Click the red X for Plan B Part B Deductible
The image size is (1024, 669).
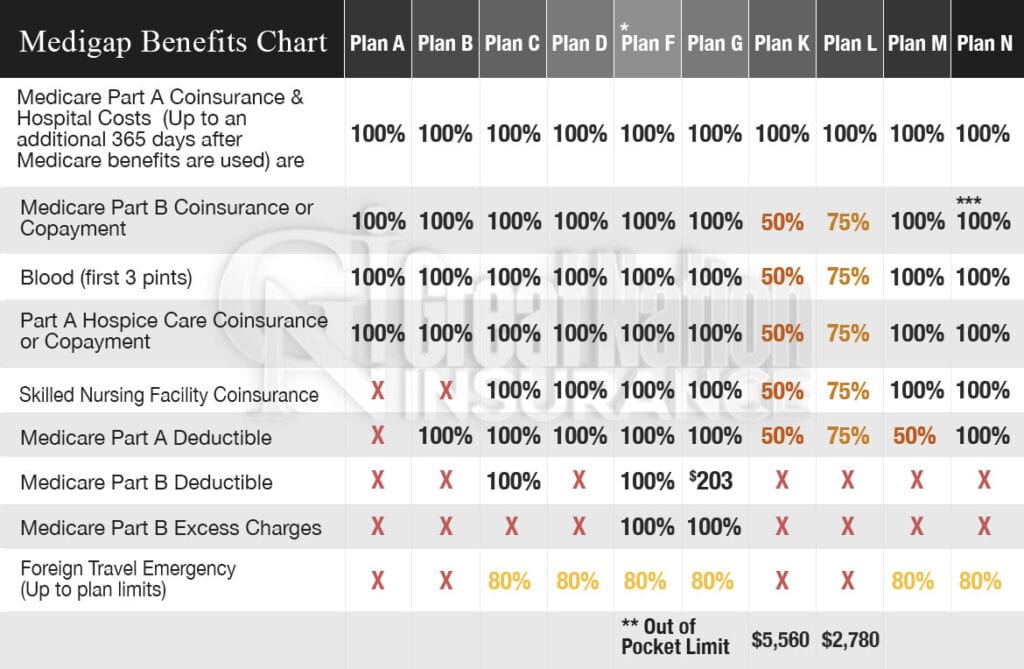[x=445, y=480]
